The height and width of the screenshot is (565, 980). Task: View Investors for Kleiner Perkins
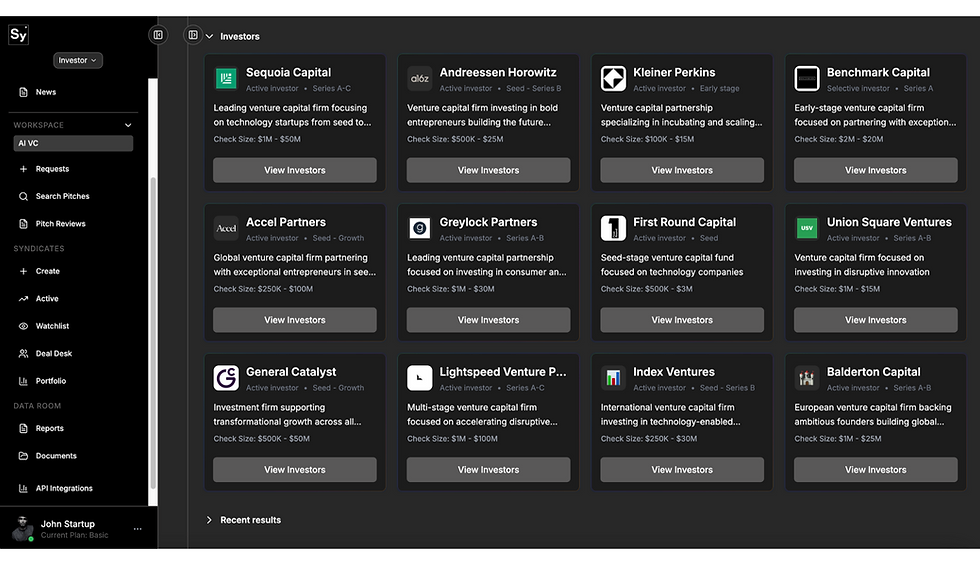[682, 170]
